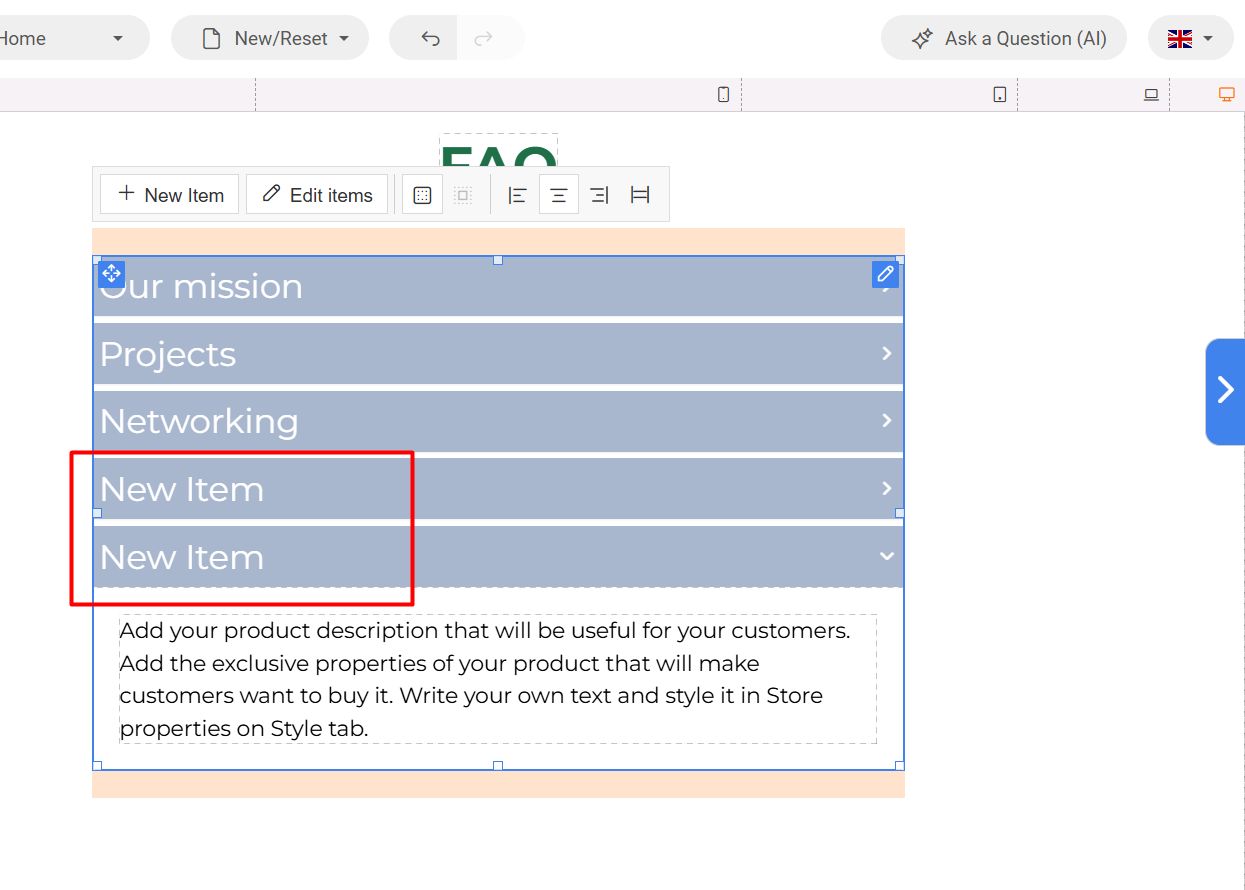Click Ask a Question (AI) button
Image resolution: width=1245 pixels, height=890 pixels.
(1004, 39)
